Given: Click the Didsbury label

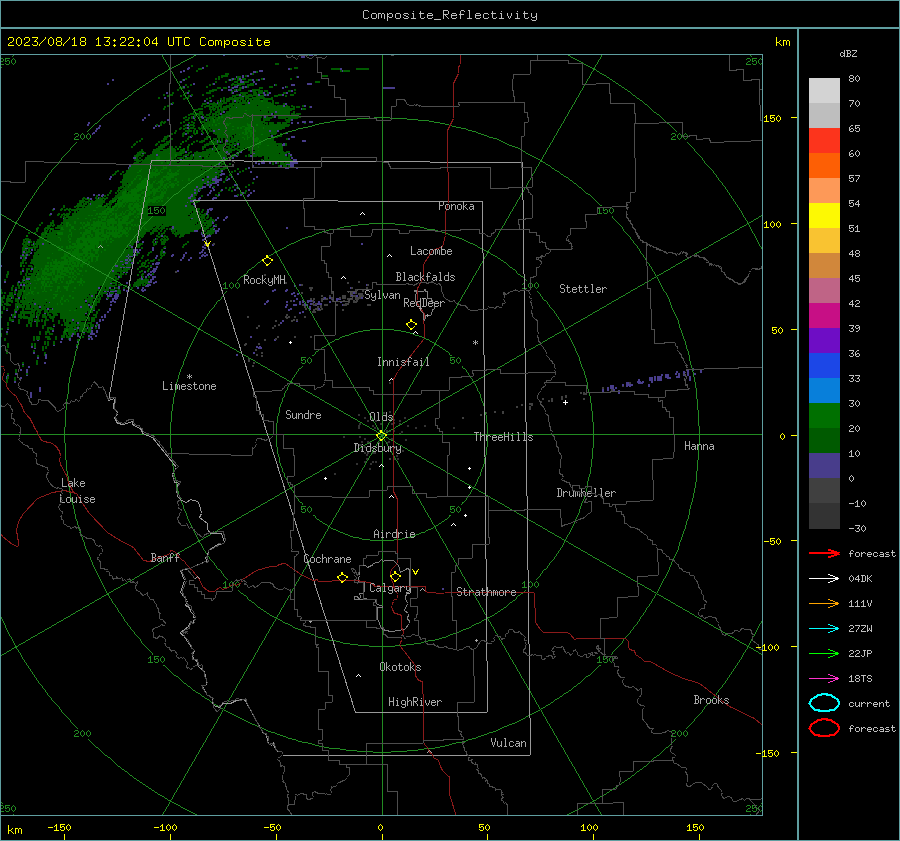Looking at the screenshot, I should click(x=377, y=448).
